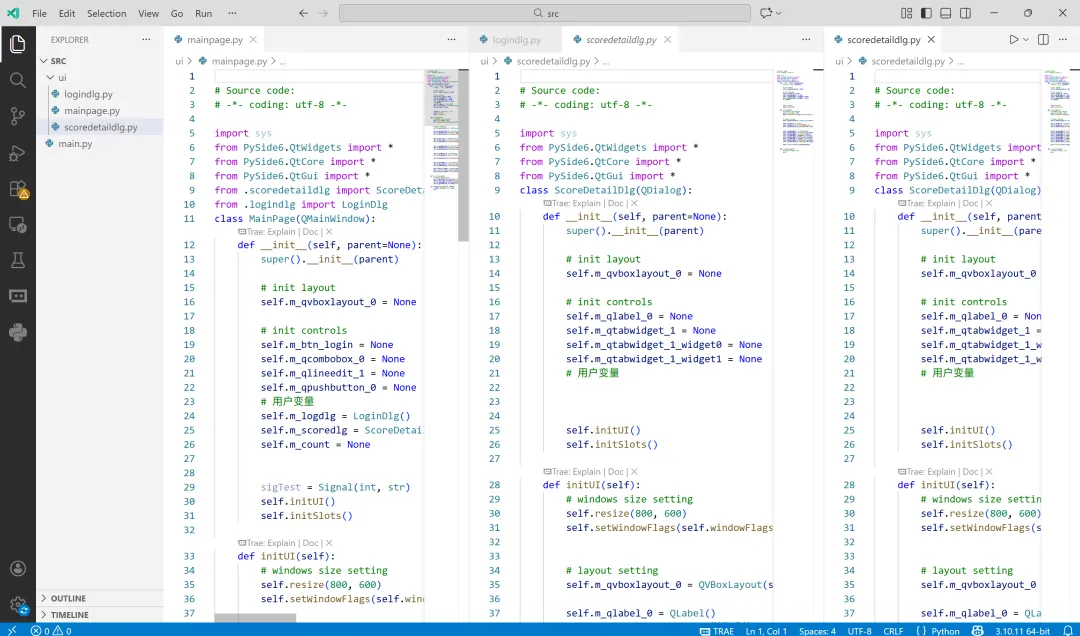Screen dimensions: 1080x636
Task: Select Python interpreter 3.10.11 64-bit
Action: tap(1022, 630)
